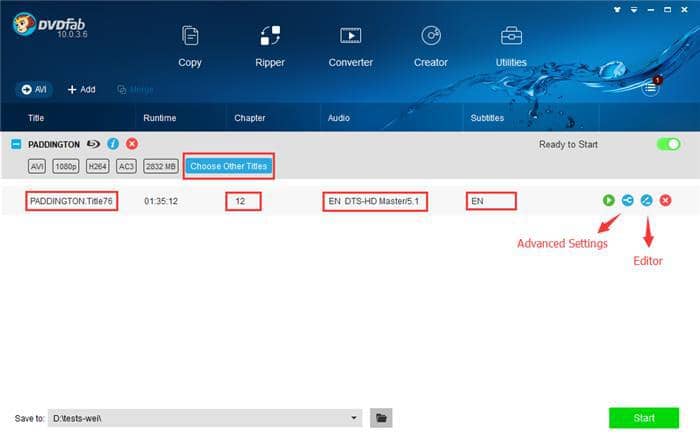Select the Creator module
This screenshot has width=700, height=436.
[430, 47]
